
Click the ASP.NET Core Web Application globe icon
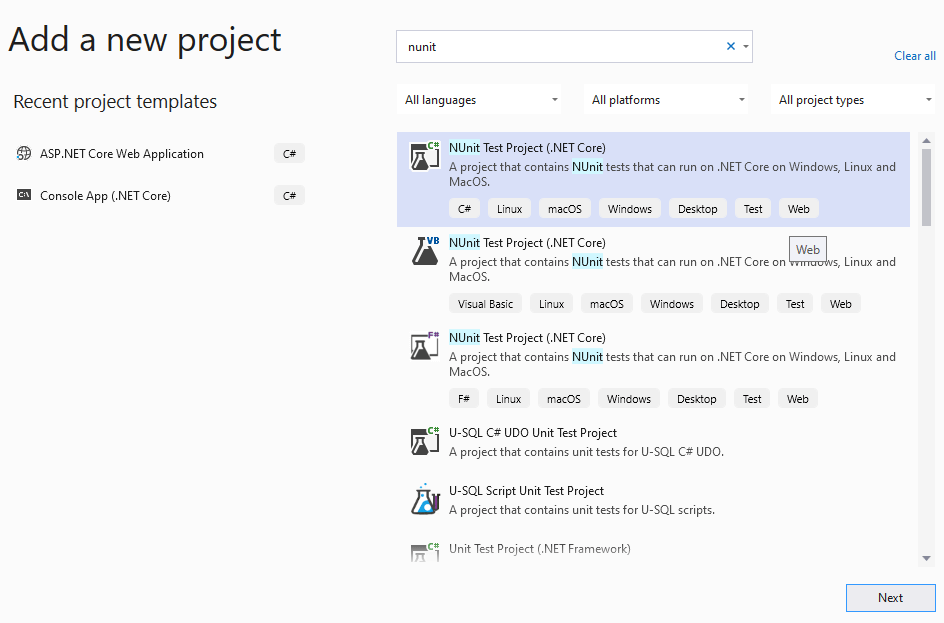[x=24, y=154]
